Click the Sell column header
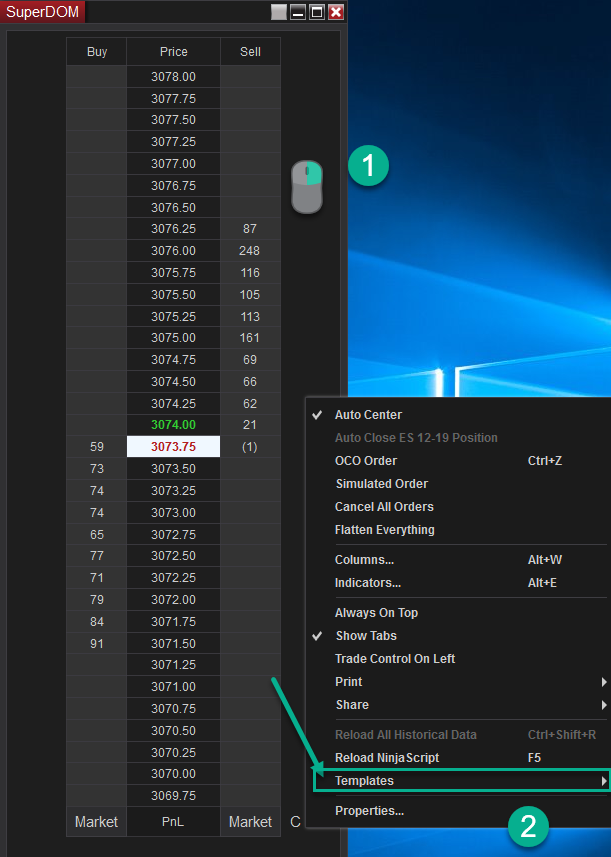This screenshot has height=857, width=611. tap(250, 52)
